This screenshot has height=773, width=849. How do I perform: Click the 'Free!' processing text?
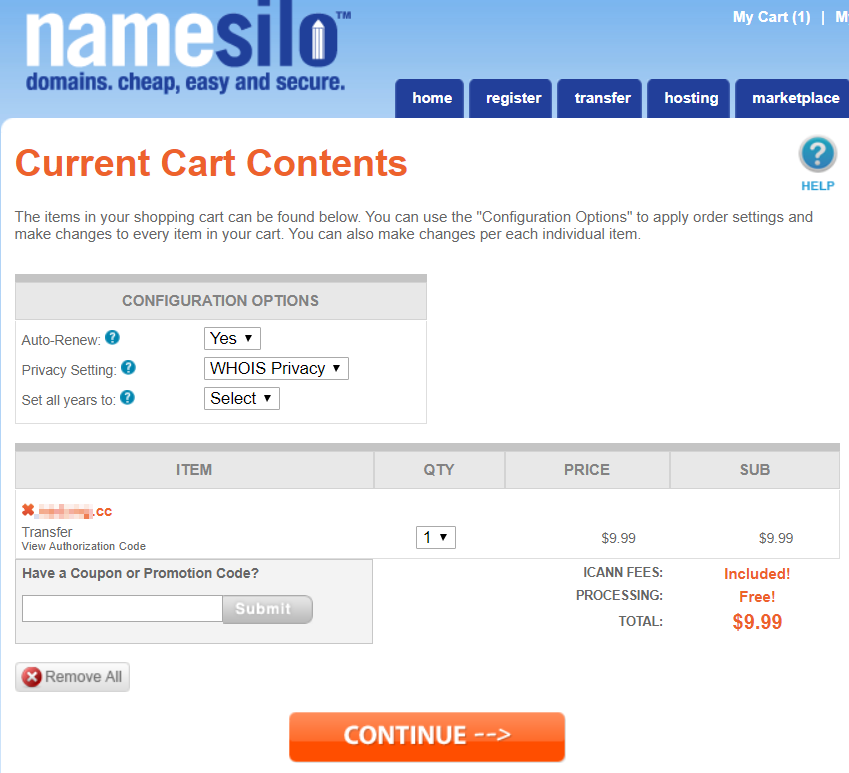(x=757, y=597)
